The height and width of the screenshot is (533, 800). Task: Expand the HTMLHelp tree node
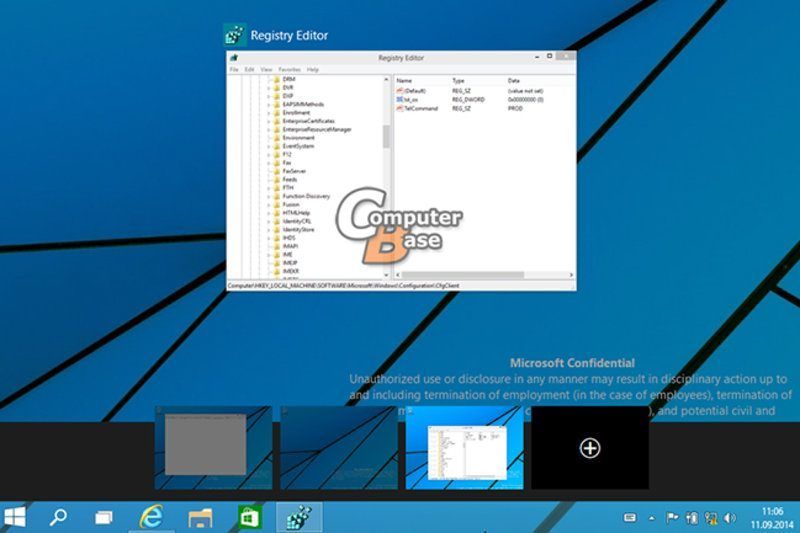269,213
